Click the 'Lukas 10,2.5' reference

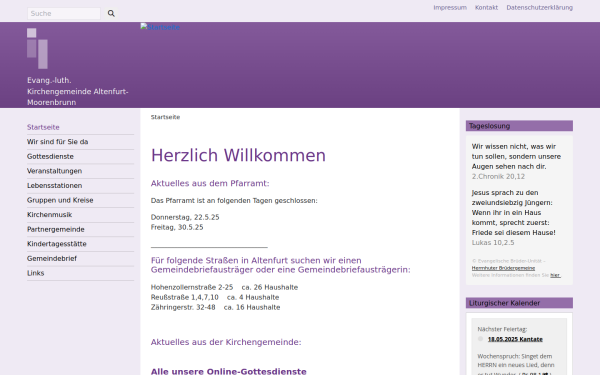point(493,243)
